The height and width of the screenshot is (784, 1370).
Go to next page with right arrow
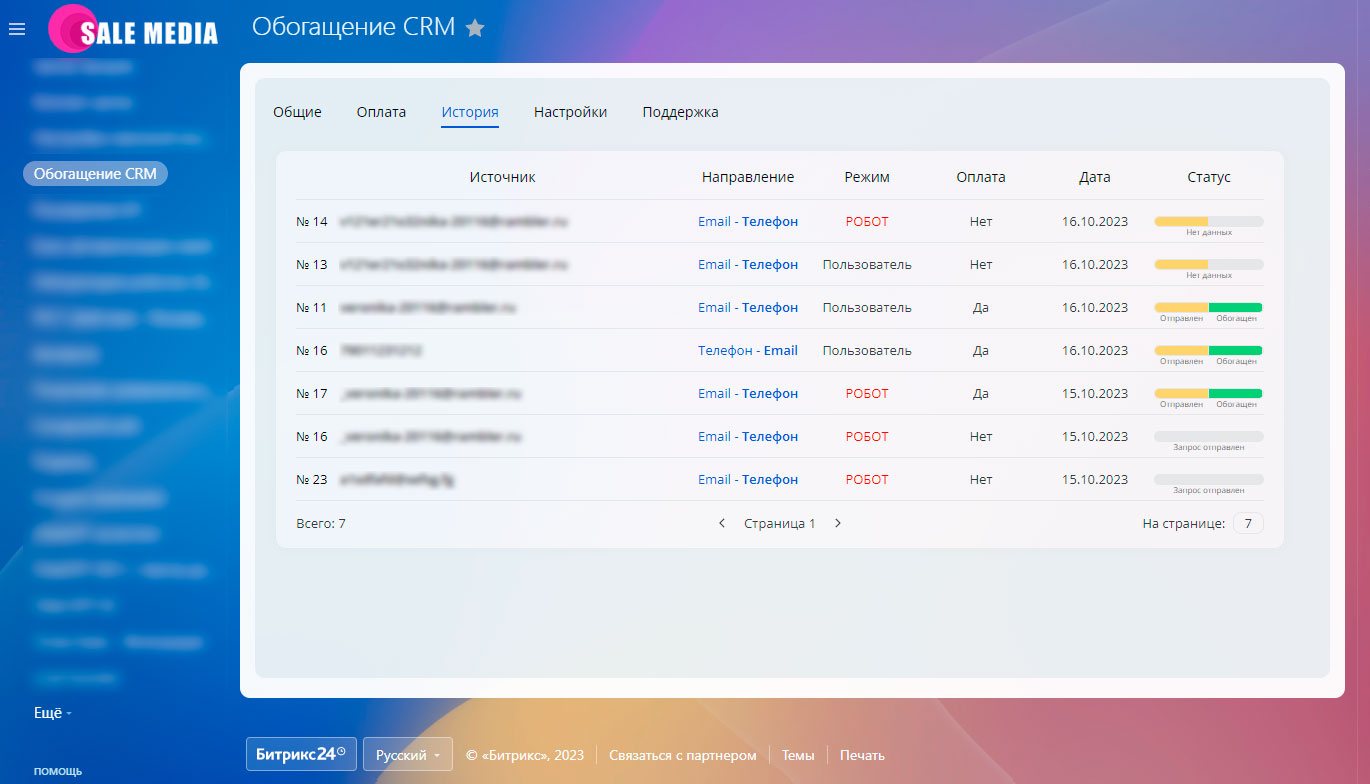click(x=838, y=522)
